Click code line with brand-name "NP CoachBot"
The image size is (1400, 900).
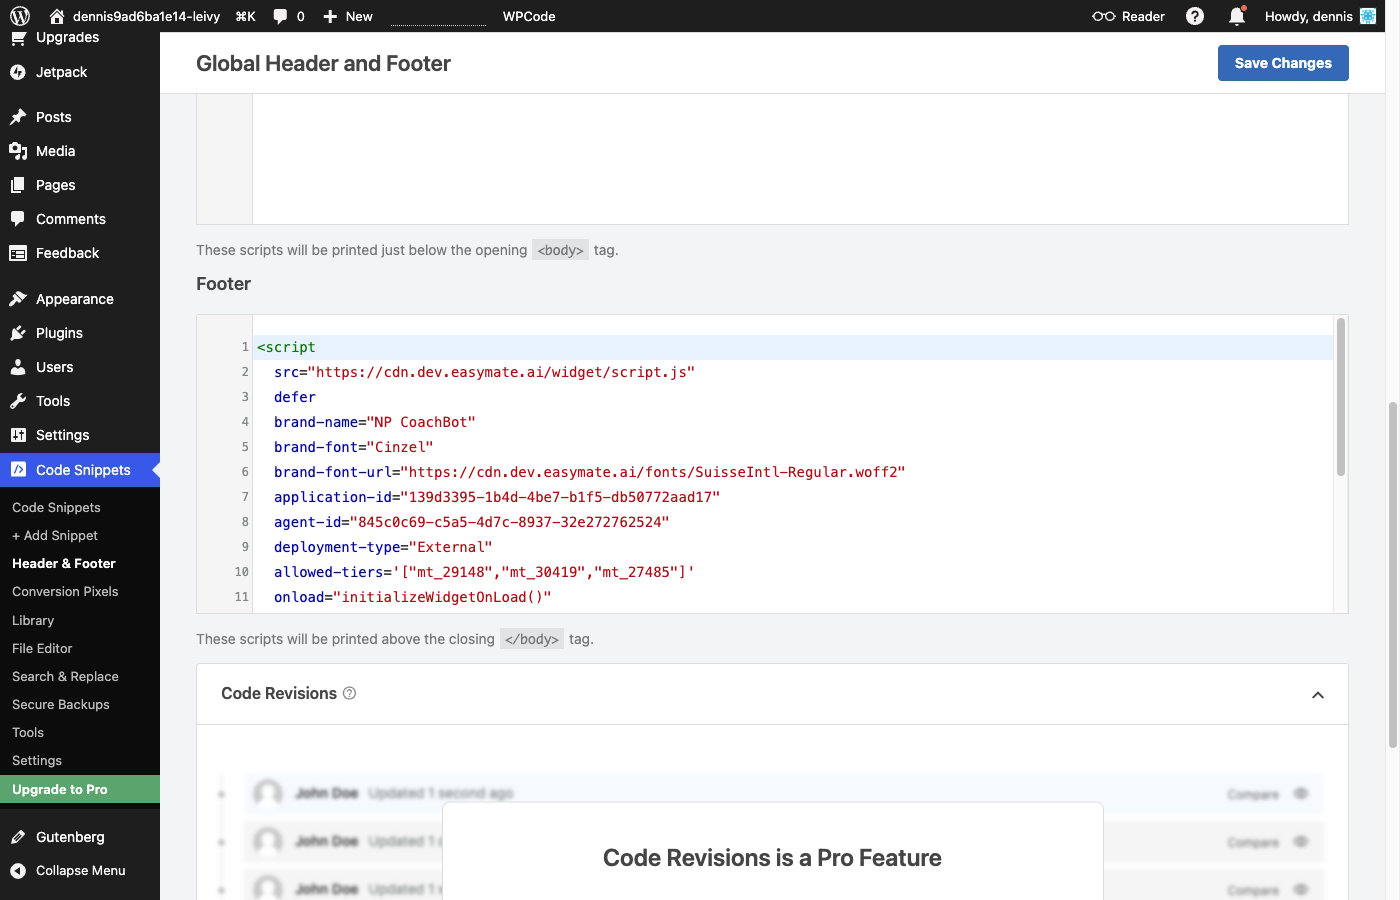pyautogui.click(x=375, y=422)
